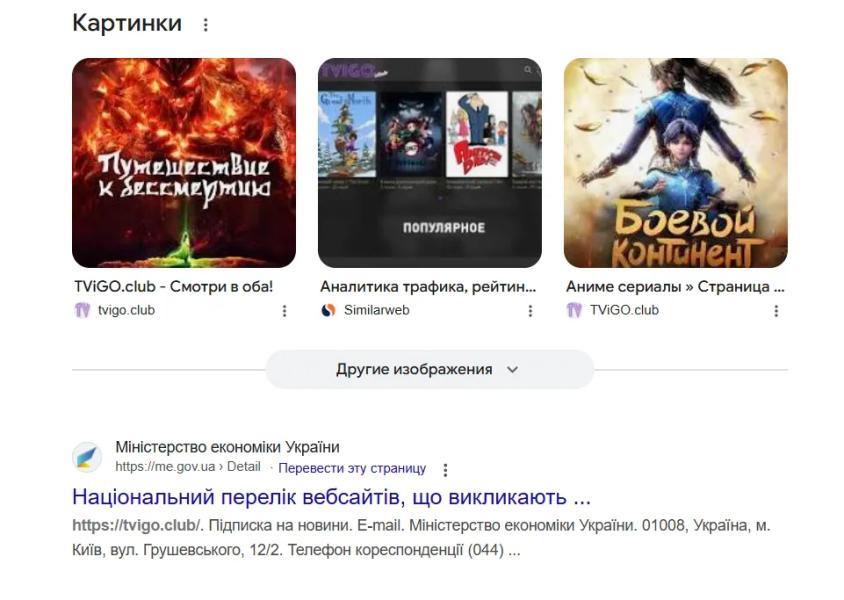Open options for TViGO.club Смотри в оба result
The height and width of the screenshot is (600, 844).
[x=284, y=310]
